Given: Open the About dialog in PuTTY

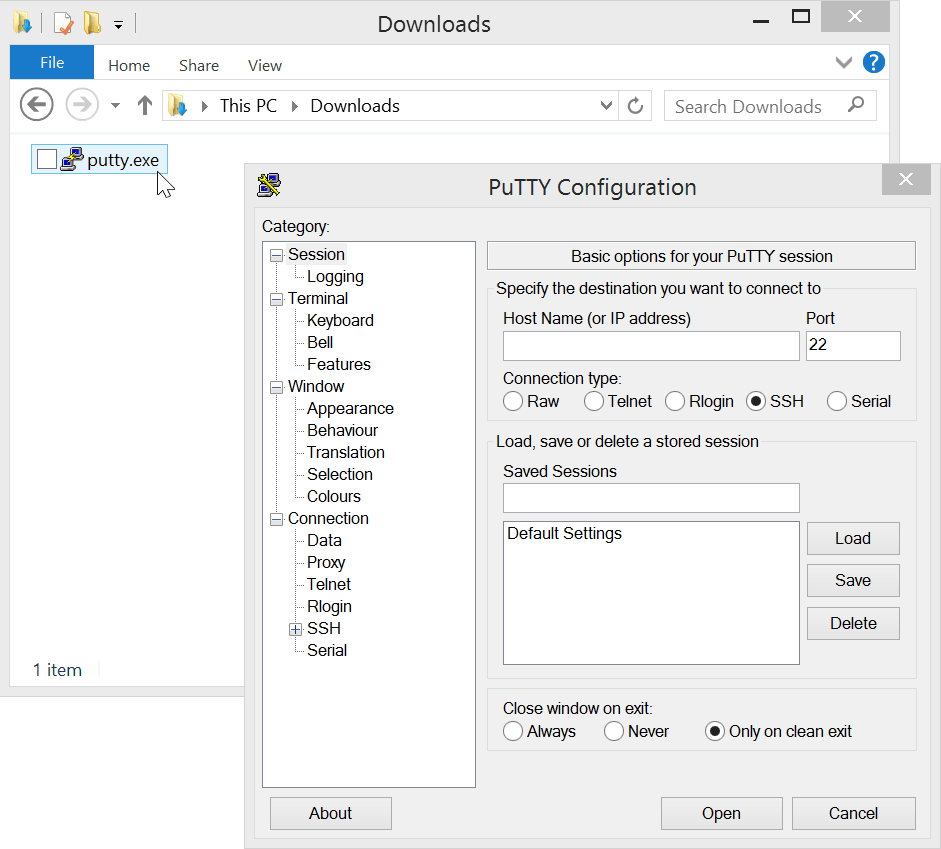Looking at the screenshot, I should 330,813.
